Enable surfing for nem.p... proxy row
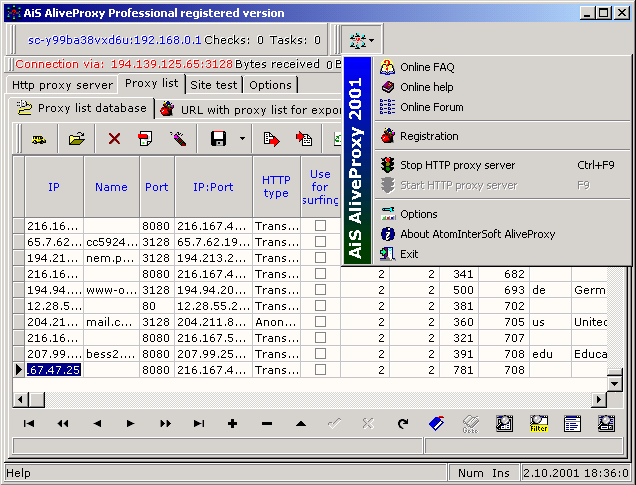The image size is (636, 485). (320, 258)
